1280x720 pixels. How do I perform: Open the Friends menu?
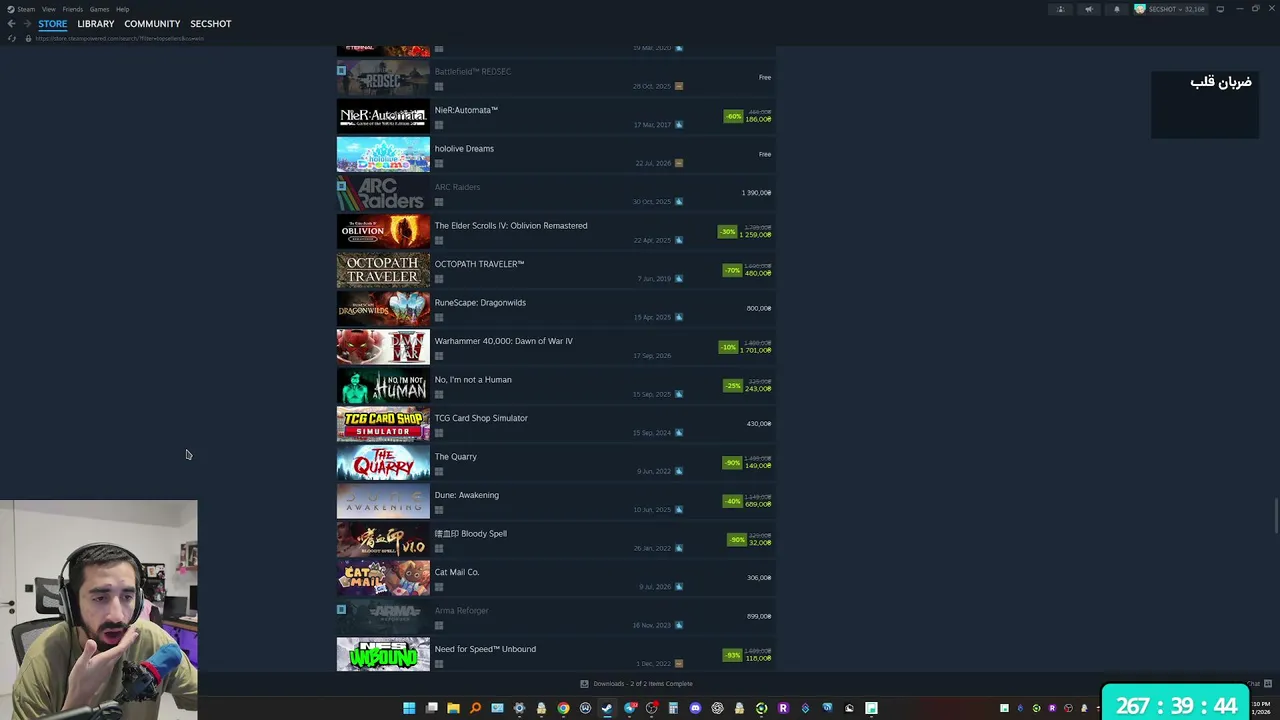(73, 9)
